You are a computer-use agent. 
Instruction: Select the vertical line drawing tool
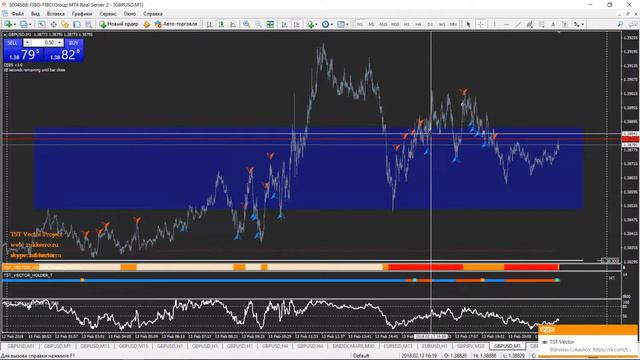coord(495,24)
